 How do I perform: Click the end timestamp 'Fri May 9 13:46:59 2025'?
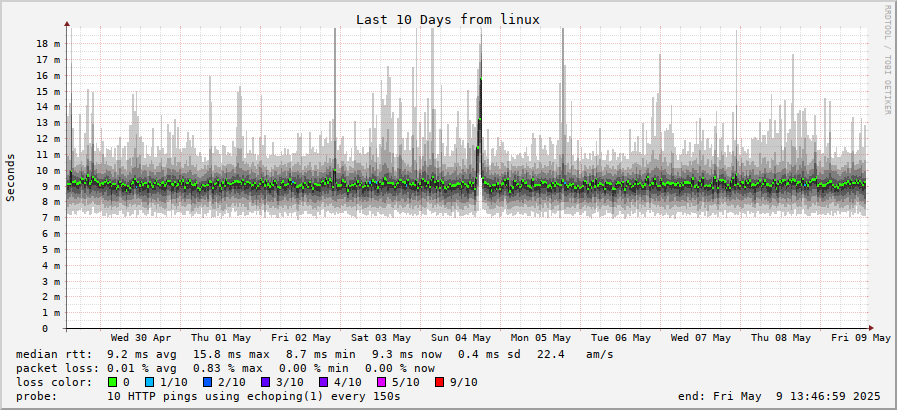pos(799,396)
